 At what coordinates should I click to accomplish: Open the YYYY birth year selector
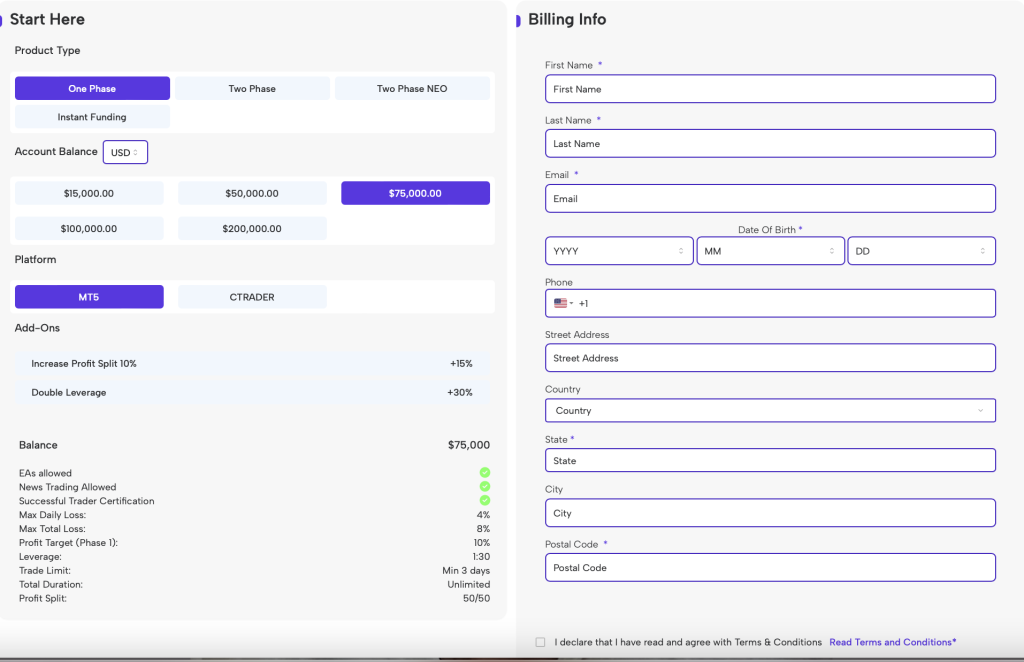[619, 251]
